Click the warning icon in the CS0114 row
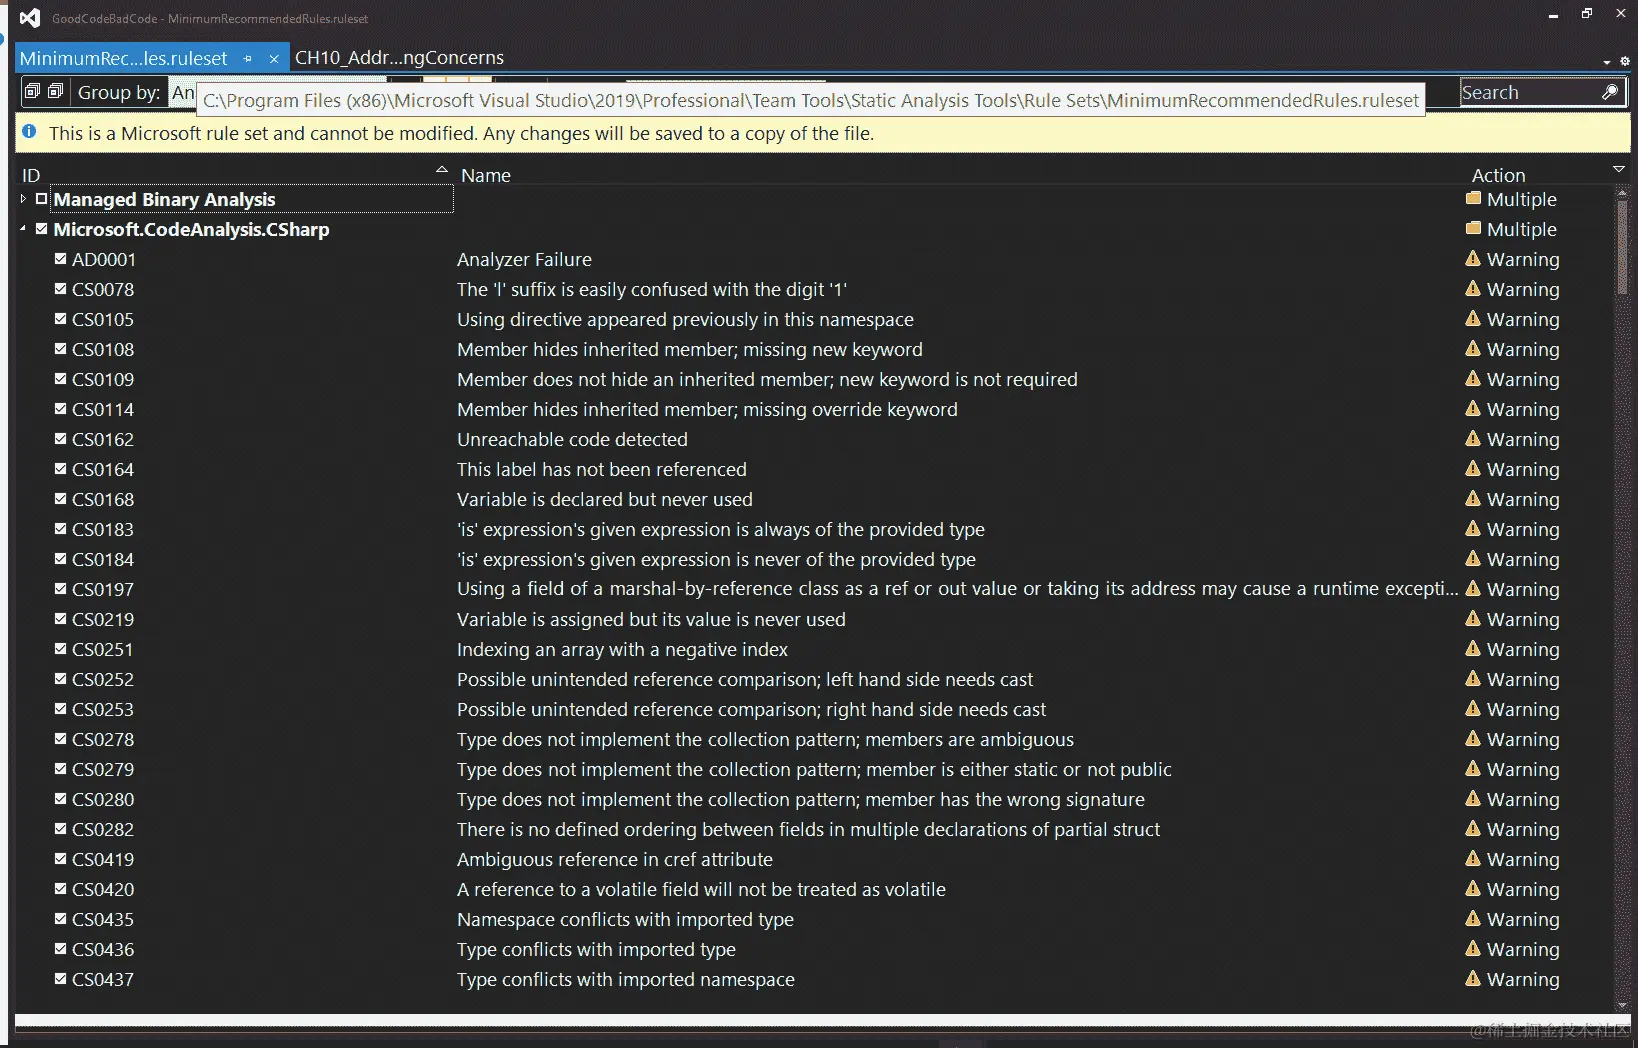The image size is (1638, 1048). pos(1473,408)
